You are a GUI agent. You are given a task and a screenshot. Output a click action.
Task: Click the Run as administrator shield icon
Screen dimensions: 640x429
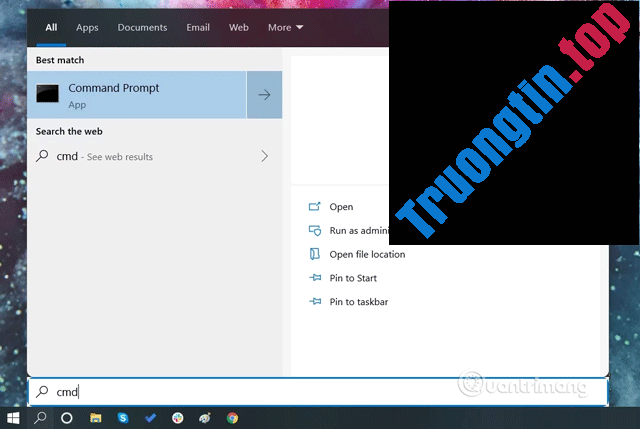coord(315,231)
